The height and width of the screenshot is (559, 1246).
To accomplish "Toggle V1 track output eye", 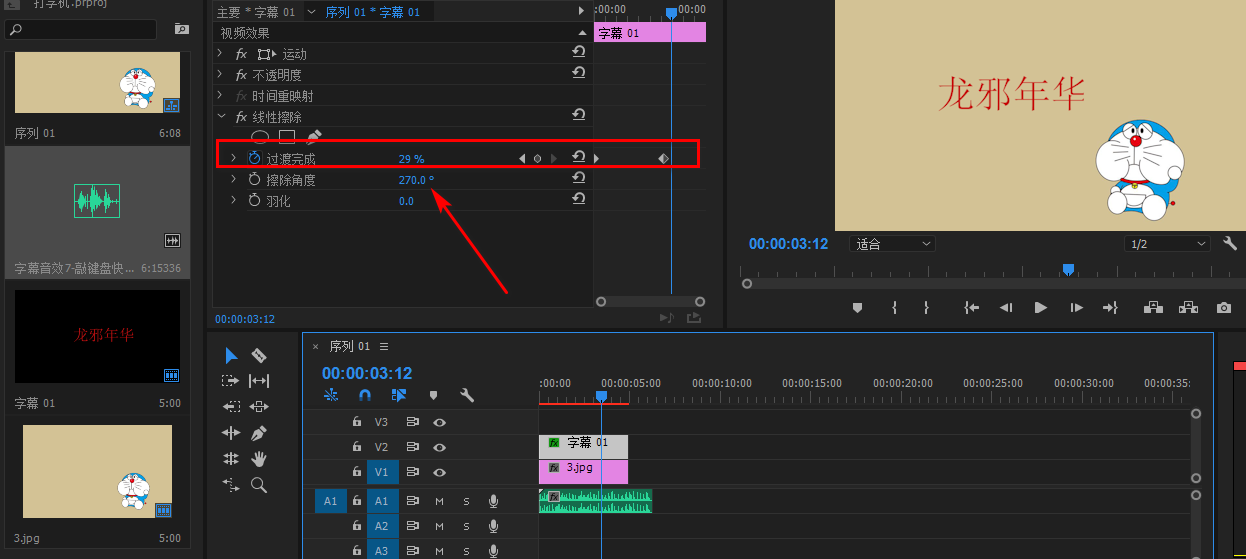I will coord(439,472).
